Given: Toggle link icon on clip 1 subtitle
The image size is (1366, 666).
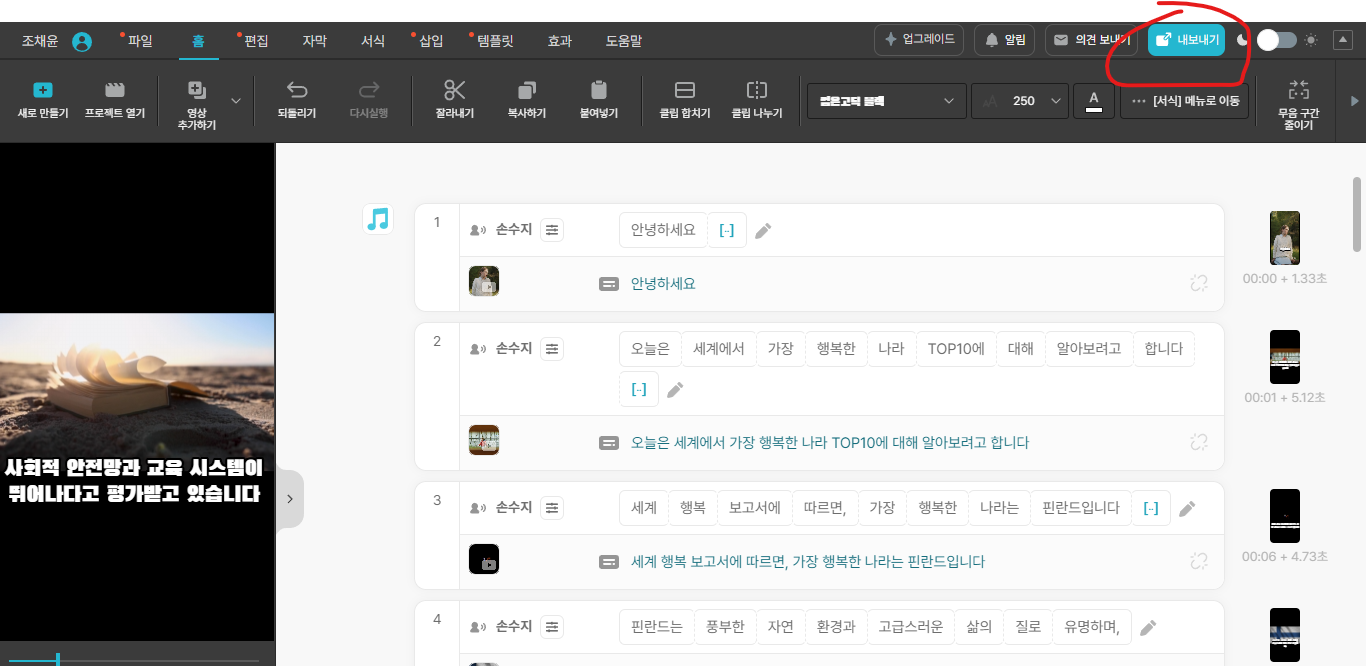Looking at the screenshot, I should point(1199,283).
